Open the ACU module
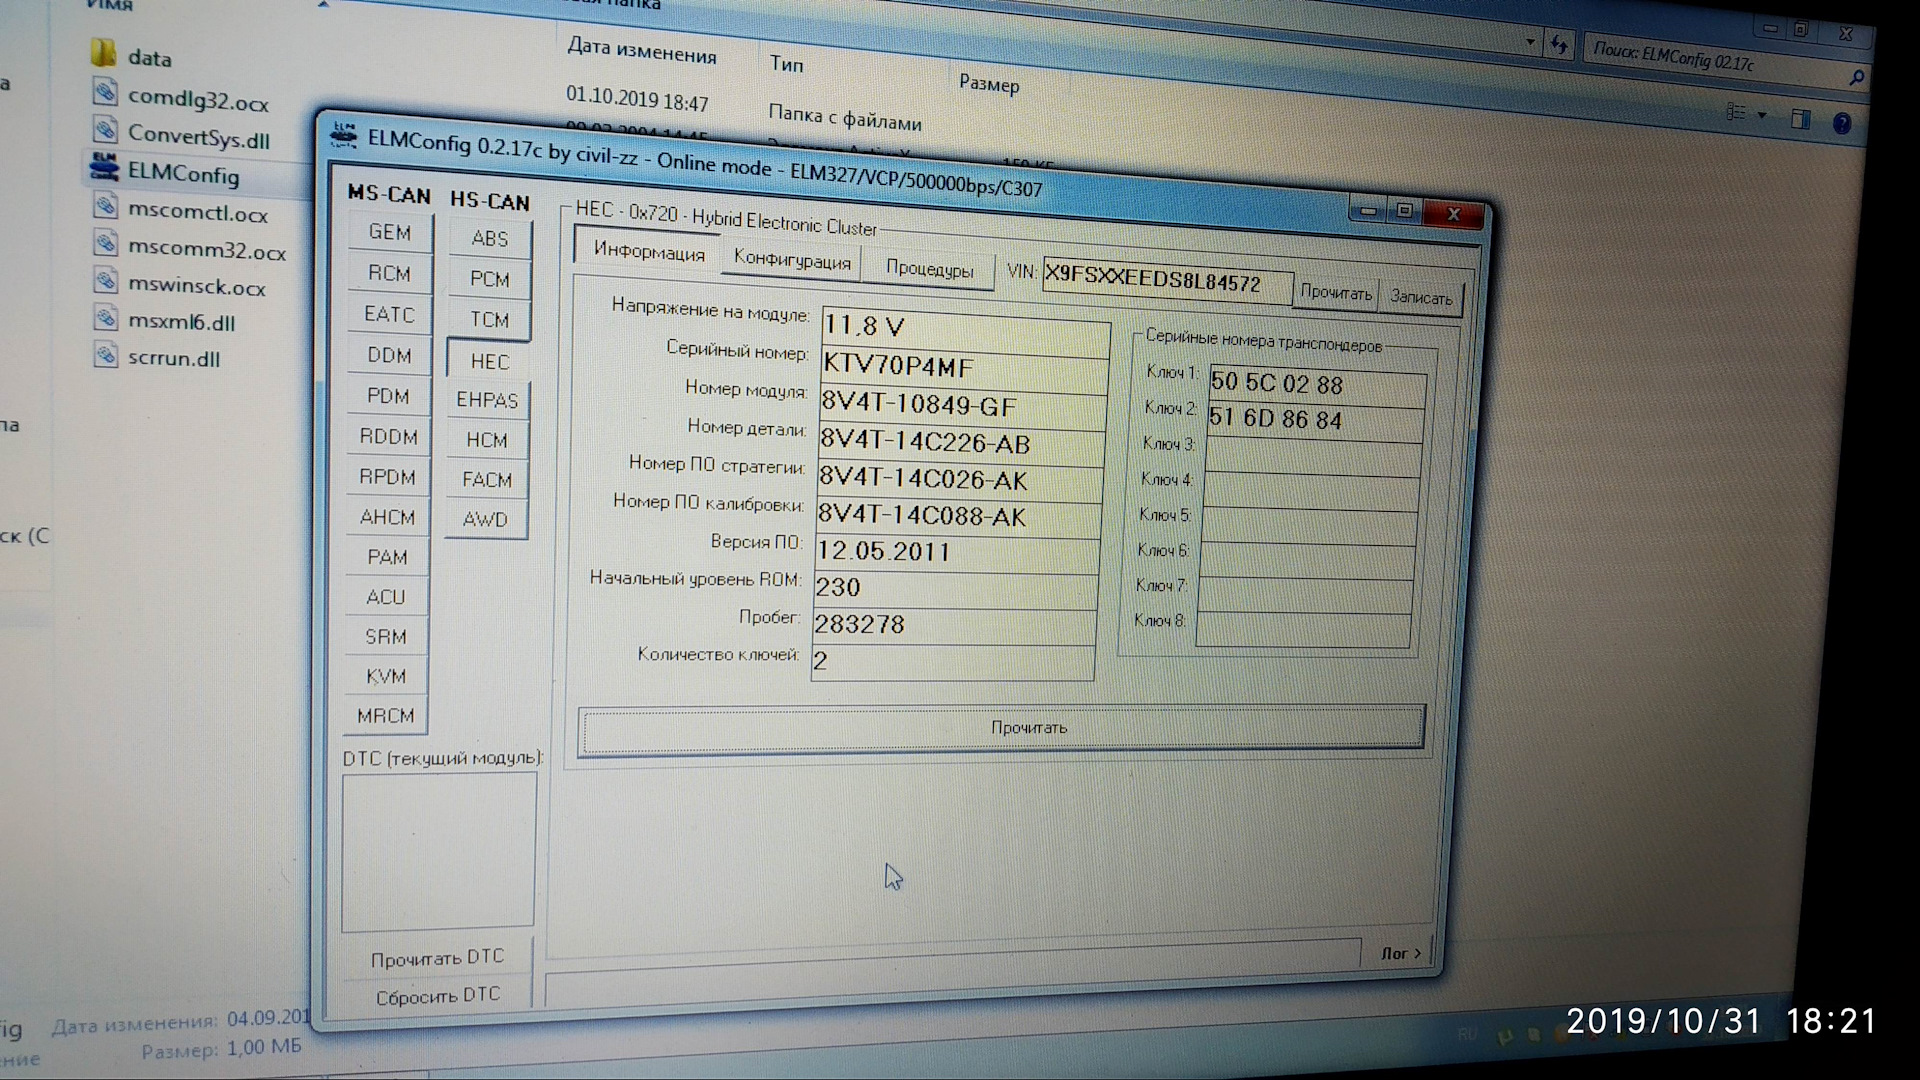 [386, 597]
